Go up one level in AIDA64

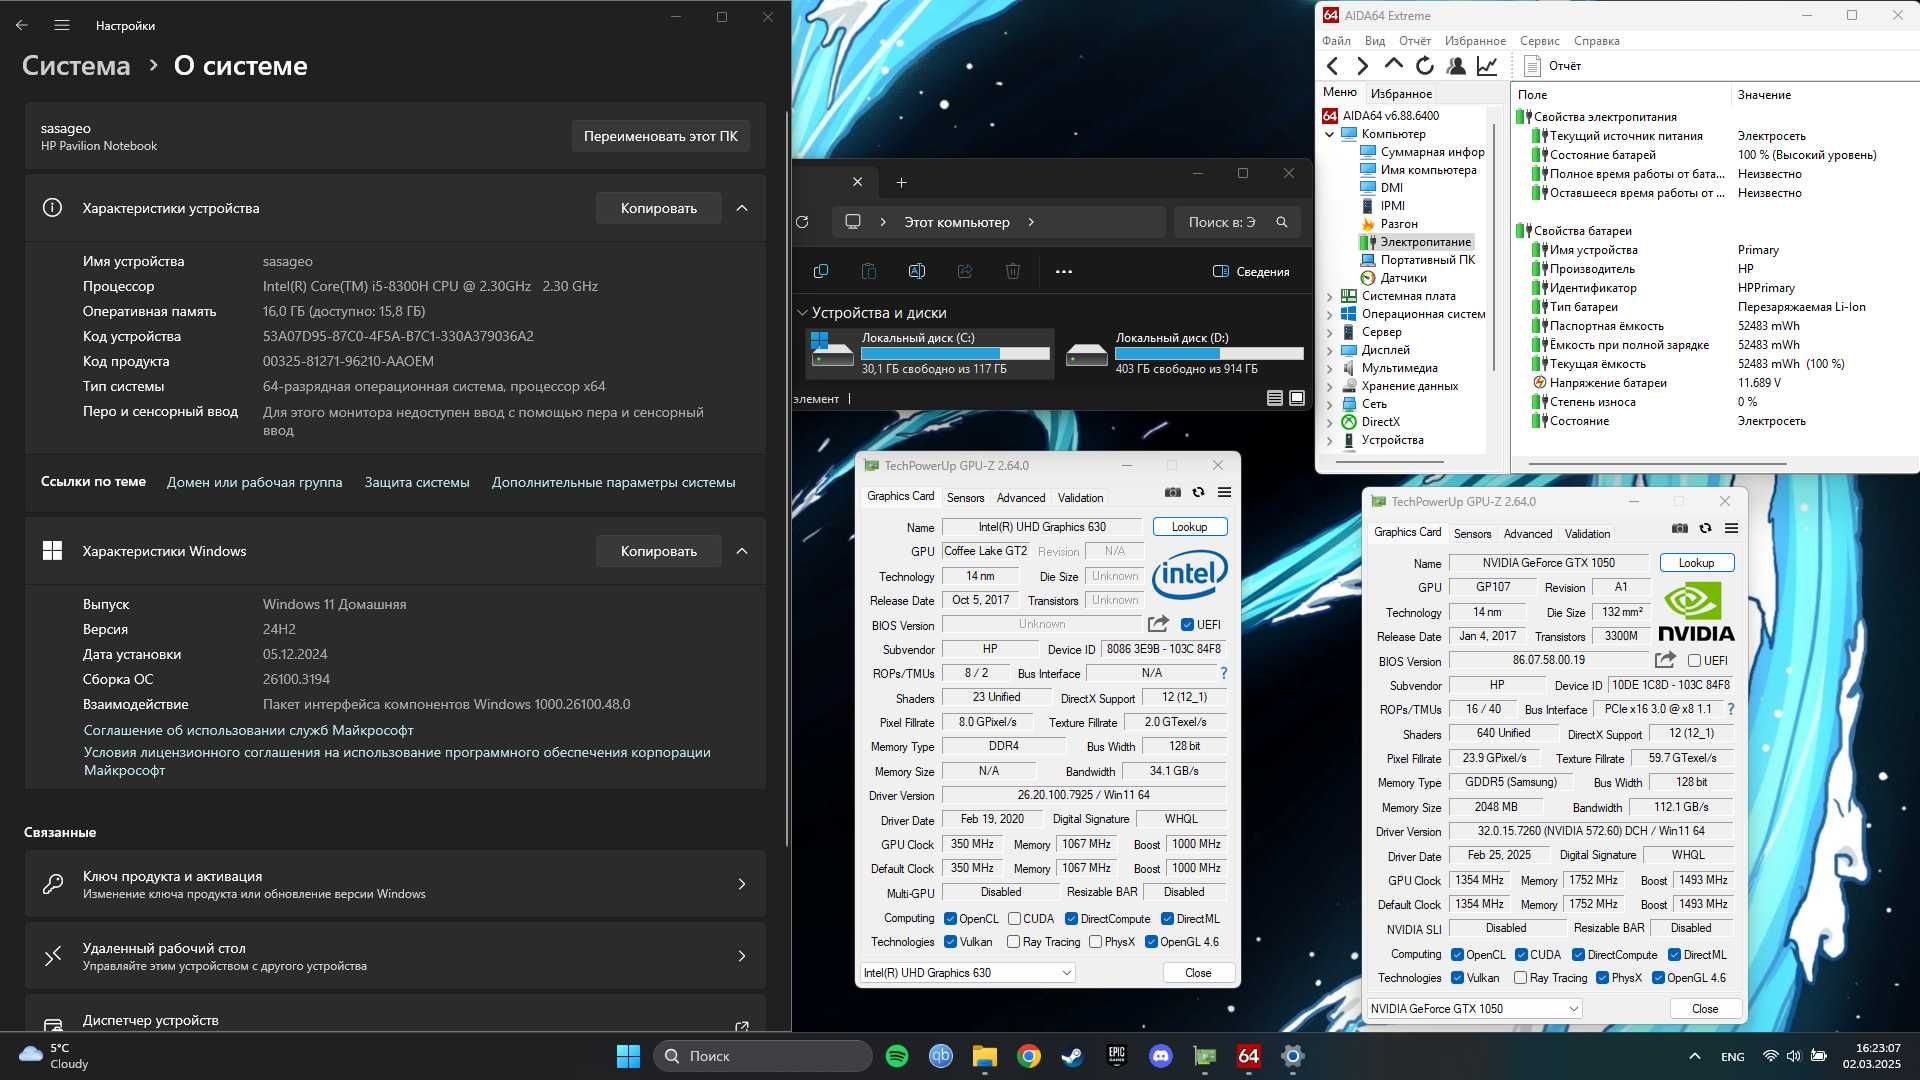pyautogui.click(x=1393, y=65)
